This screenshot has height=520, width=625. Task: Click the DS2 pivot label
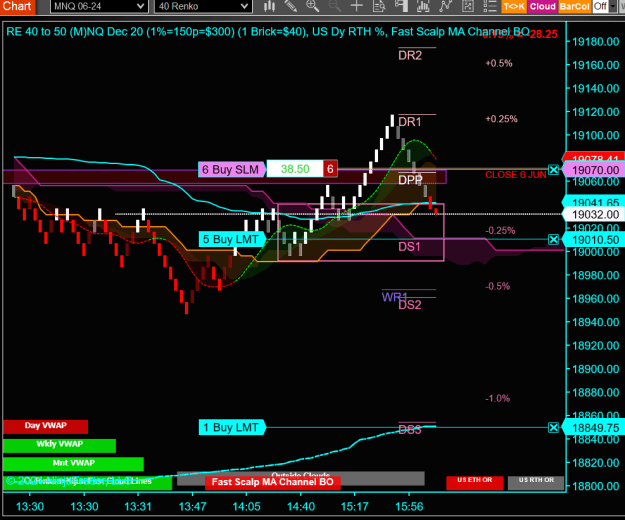(x=410, y=305)
